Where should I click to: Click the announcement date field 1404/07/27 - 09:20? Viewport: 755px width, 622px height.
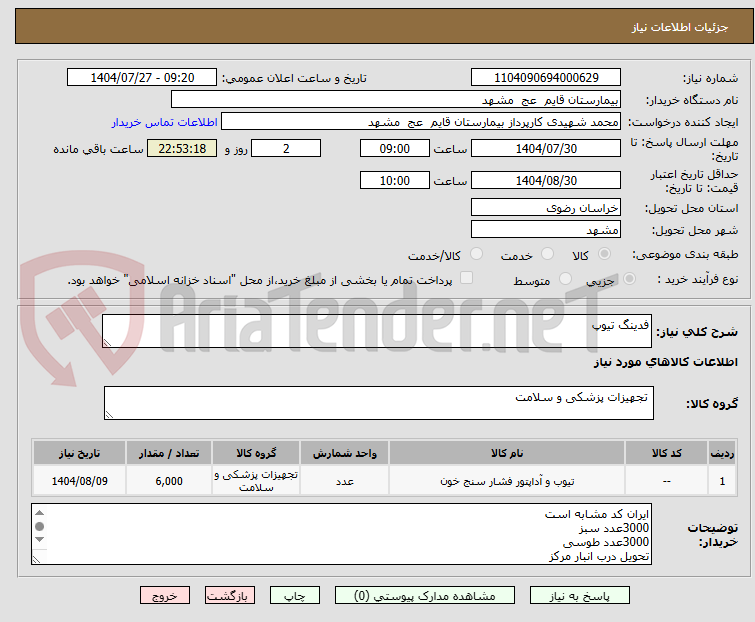tap(142, 78)
